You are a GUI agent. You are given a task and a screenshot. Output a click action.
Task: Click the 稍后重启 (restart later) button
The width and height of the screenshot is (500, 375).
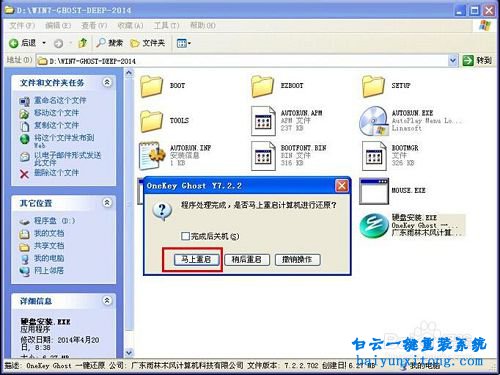tap(247, 260)
